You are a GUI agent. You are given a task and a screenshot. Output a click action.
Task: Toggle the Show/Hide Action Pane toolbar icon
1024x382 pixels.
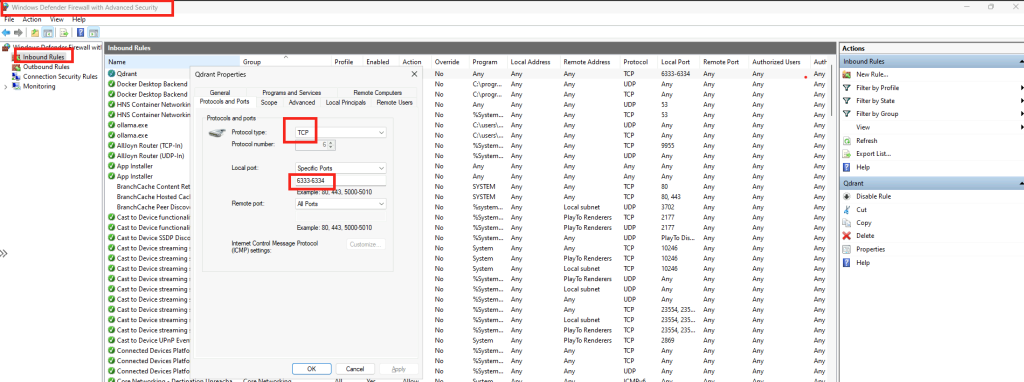[93, 32]
